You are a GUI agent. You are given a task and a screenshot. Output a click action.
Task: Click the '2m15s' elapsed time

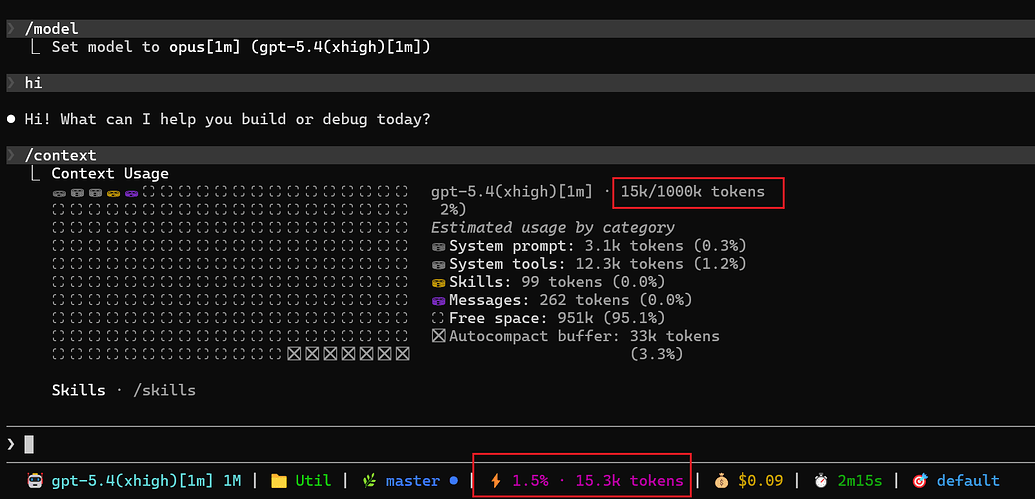pyautogui.click(x=860, y=481)
